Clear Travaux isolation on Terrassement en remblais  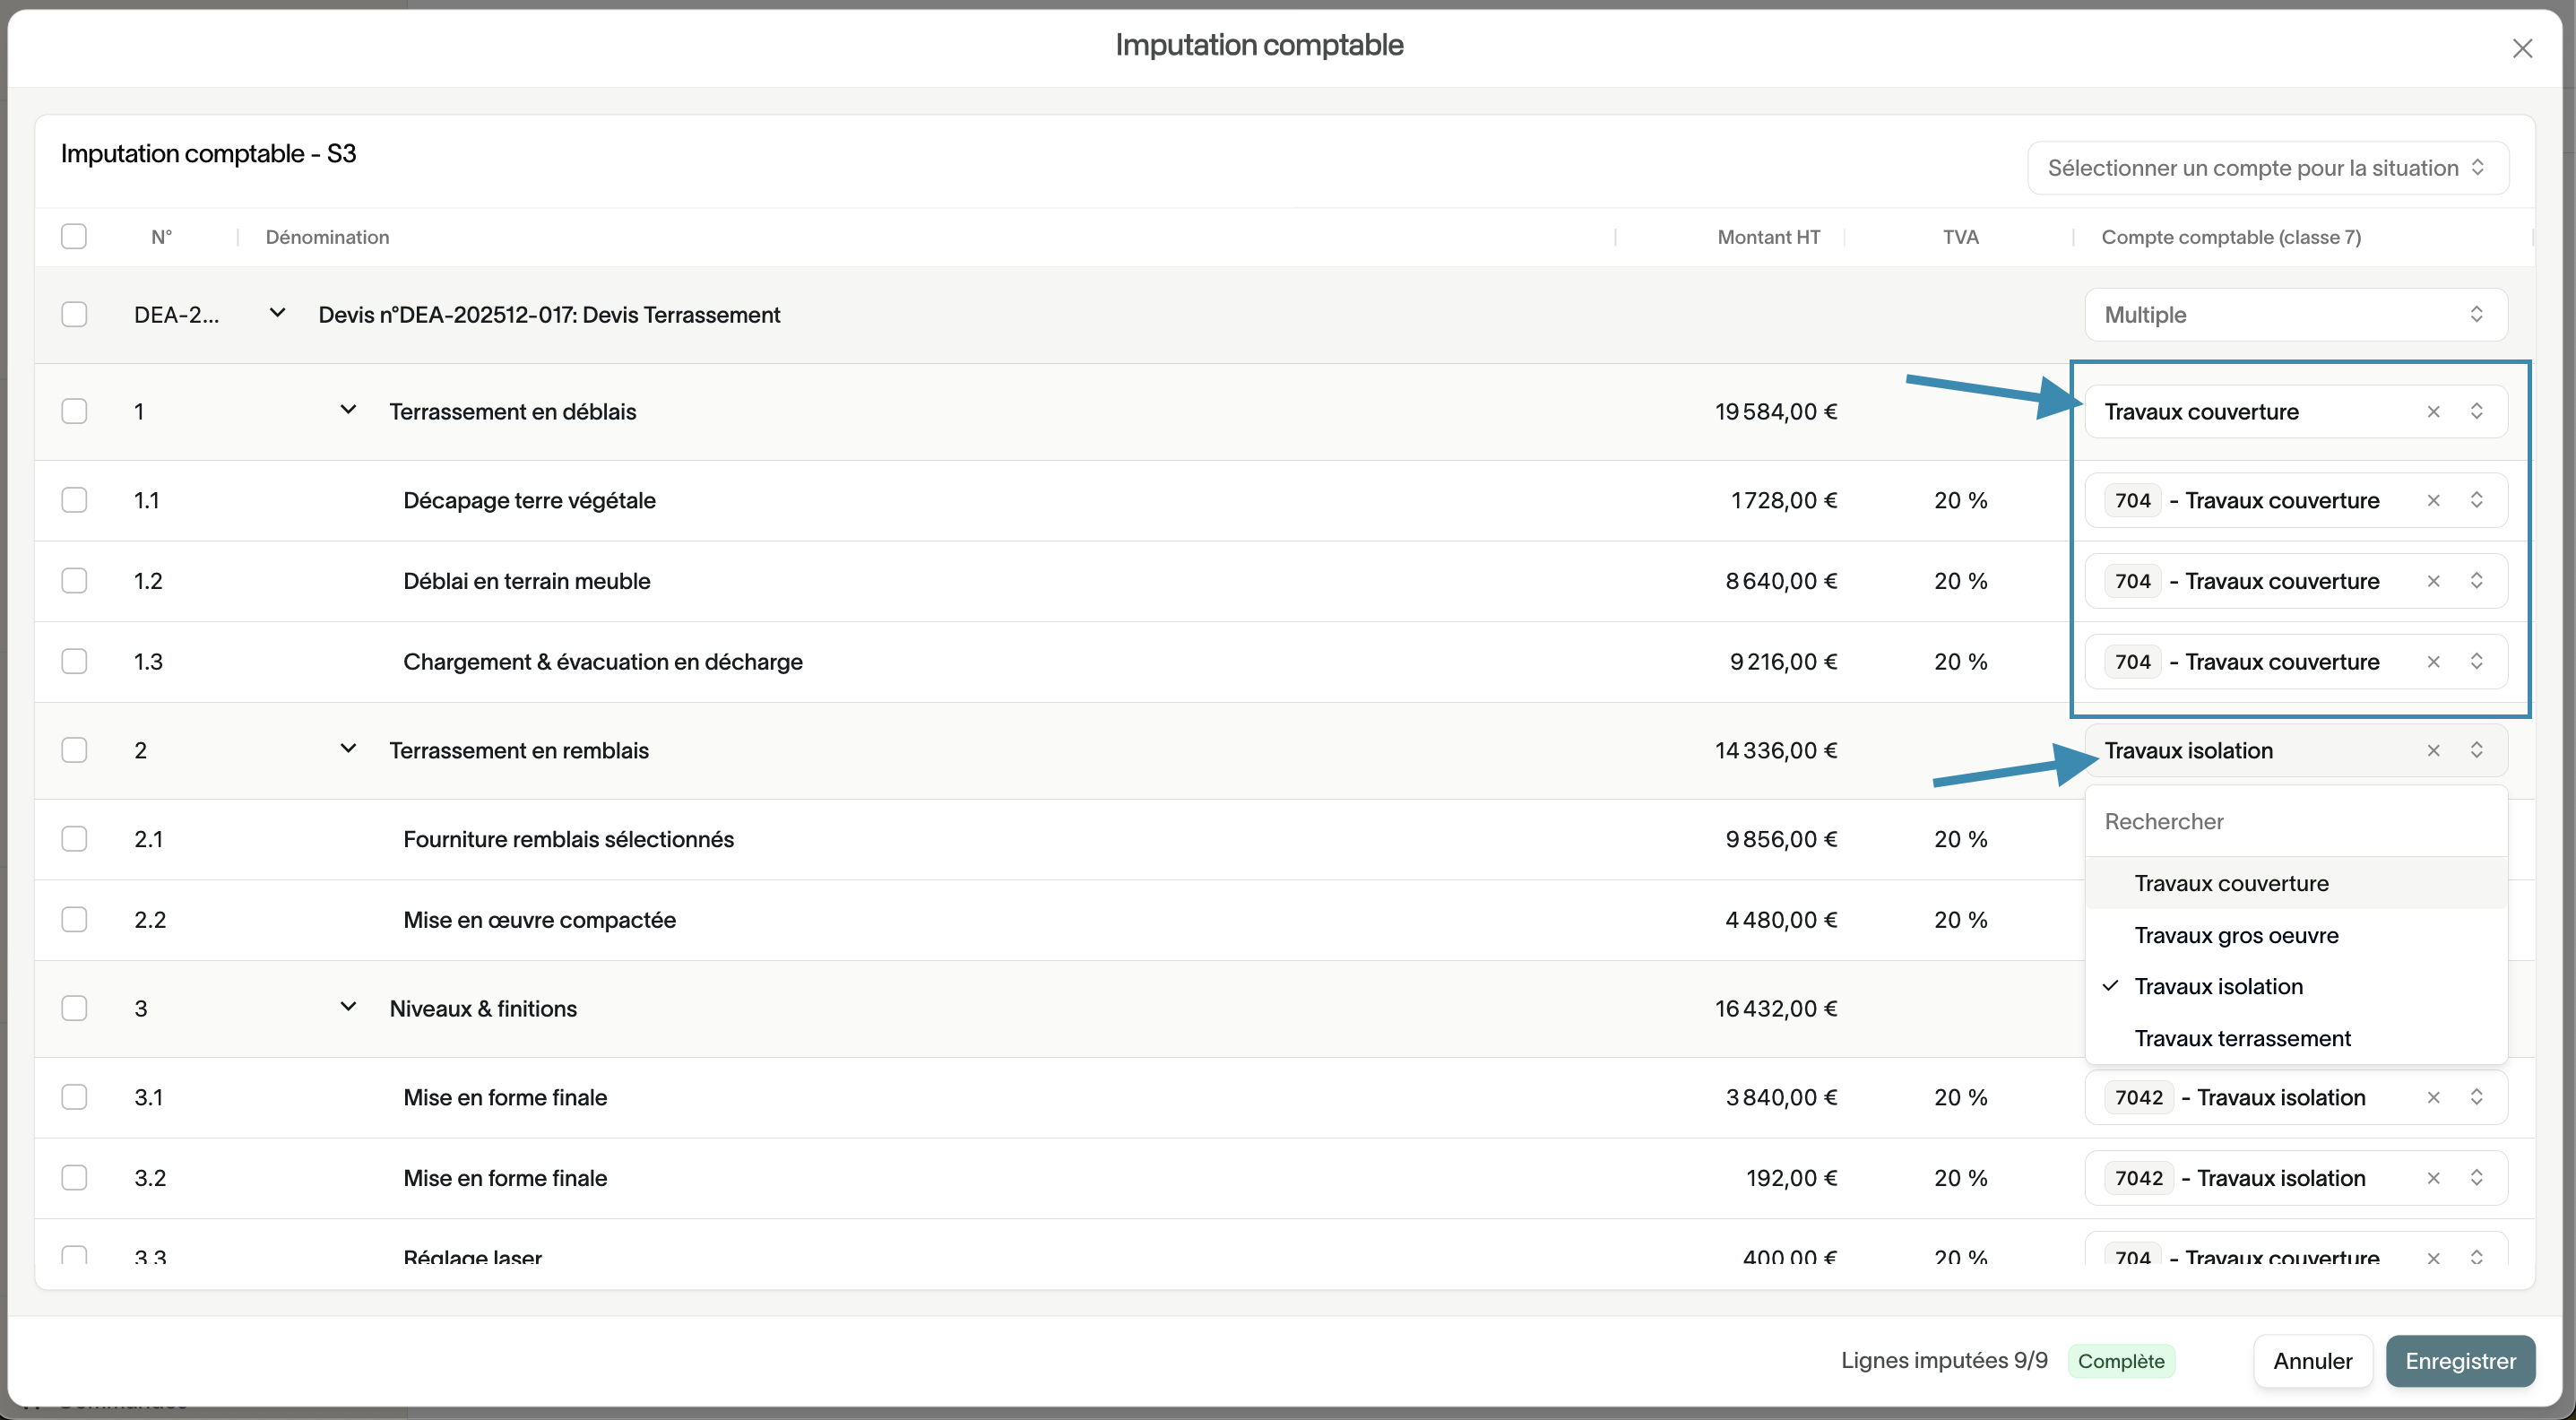(x=2433, y=751)
